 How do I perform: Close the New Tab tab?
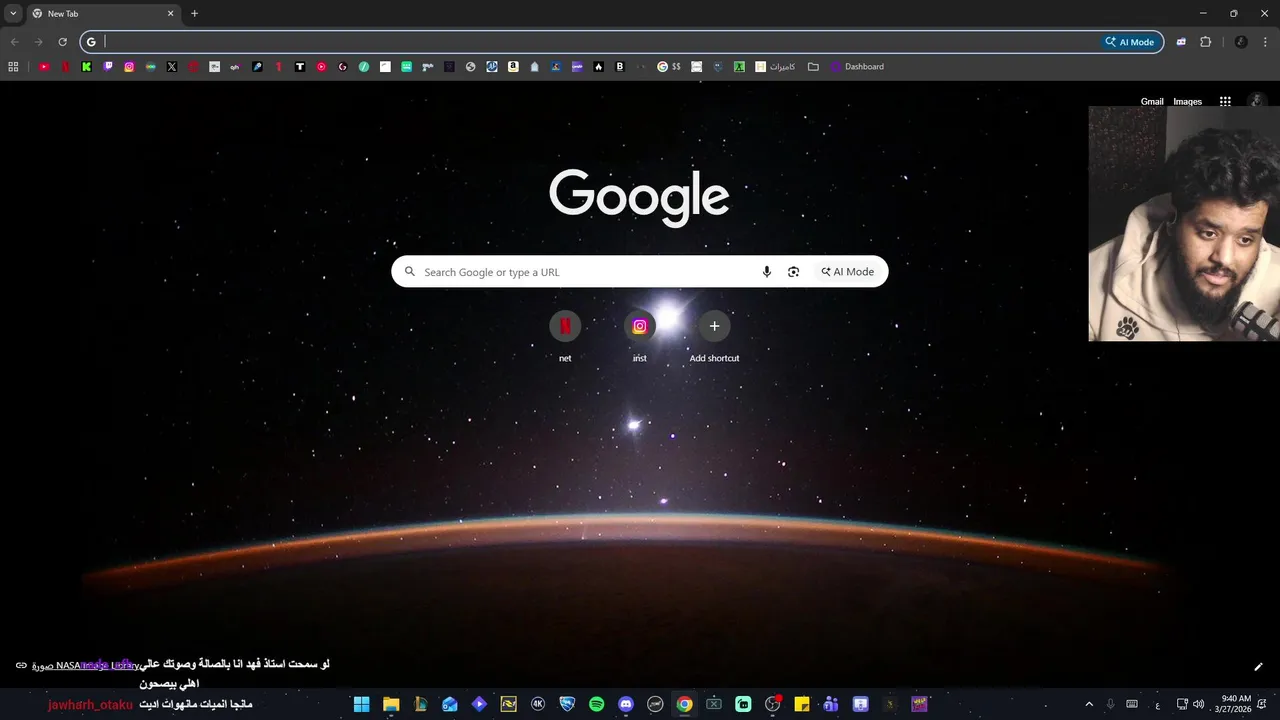[170, 14]
